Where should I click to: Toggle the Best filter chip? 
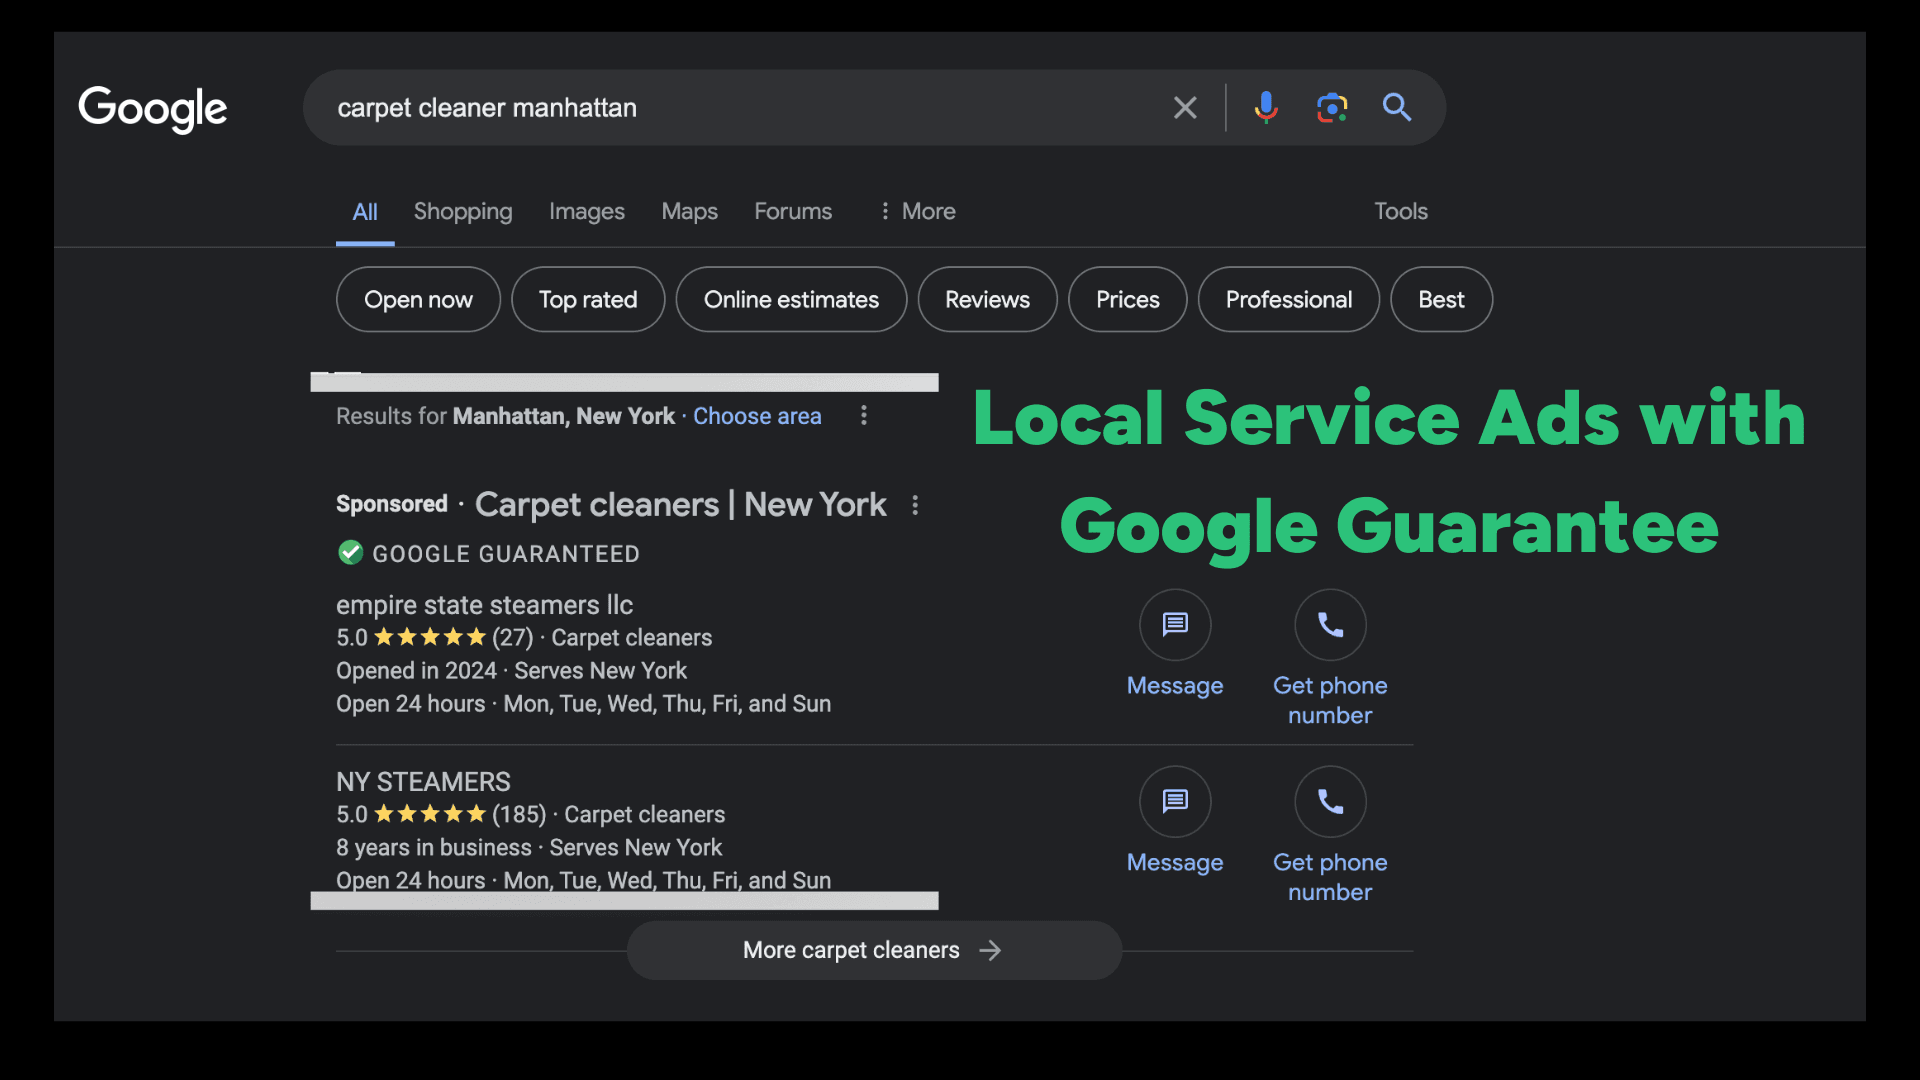[x=1441, y=299]
